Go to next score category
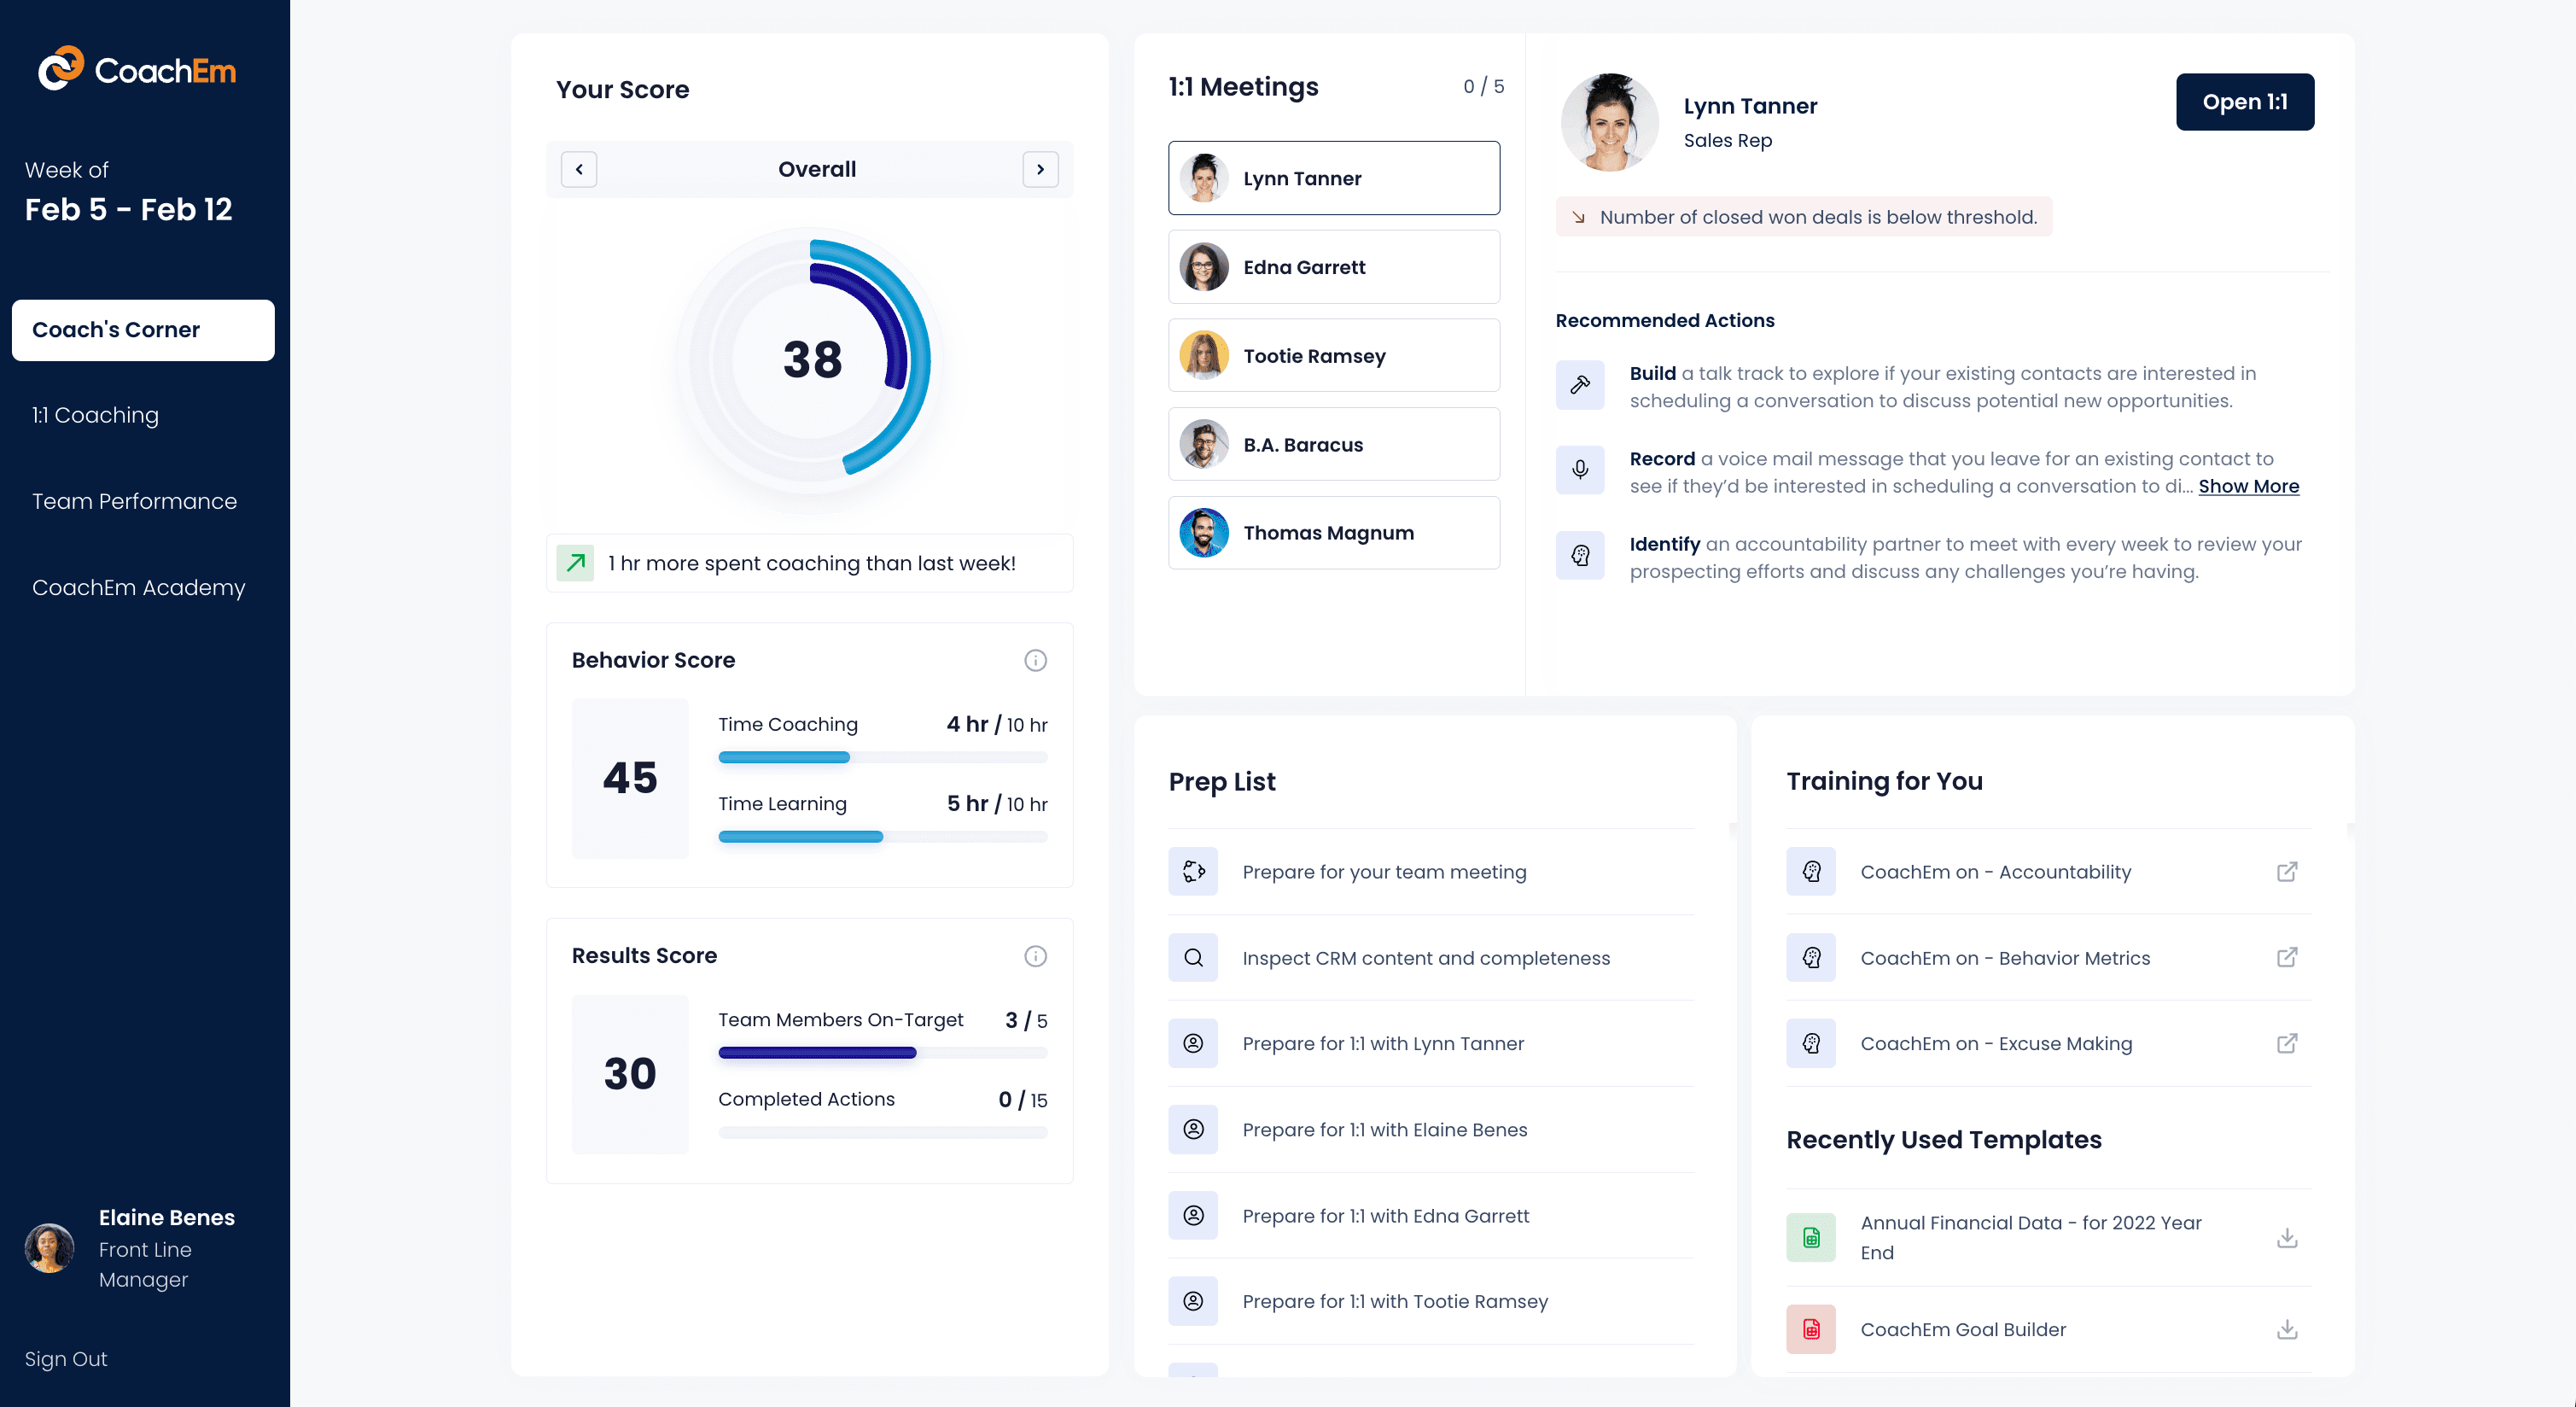The width and height of the screenshot is (2576, 1407). pos(1040,169)
